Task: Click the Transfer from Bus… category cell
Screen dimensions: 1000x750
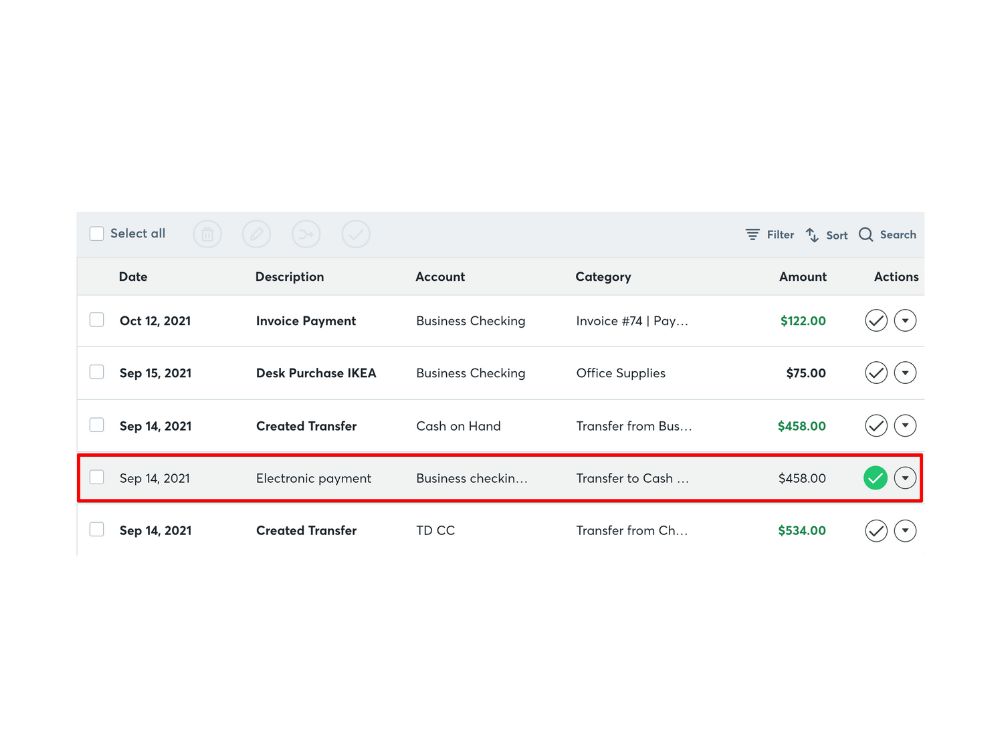Action: pos(634,426)
